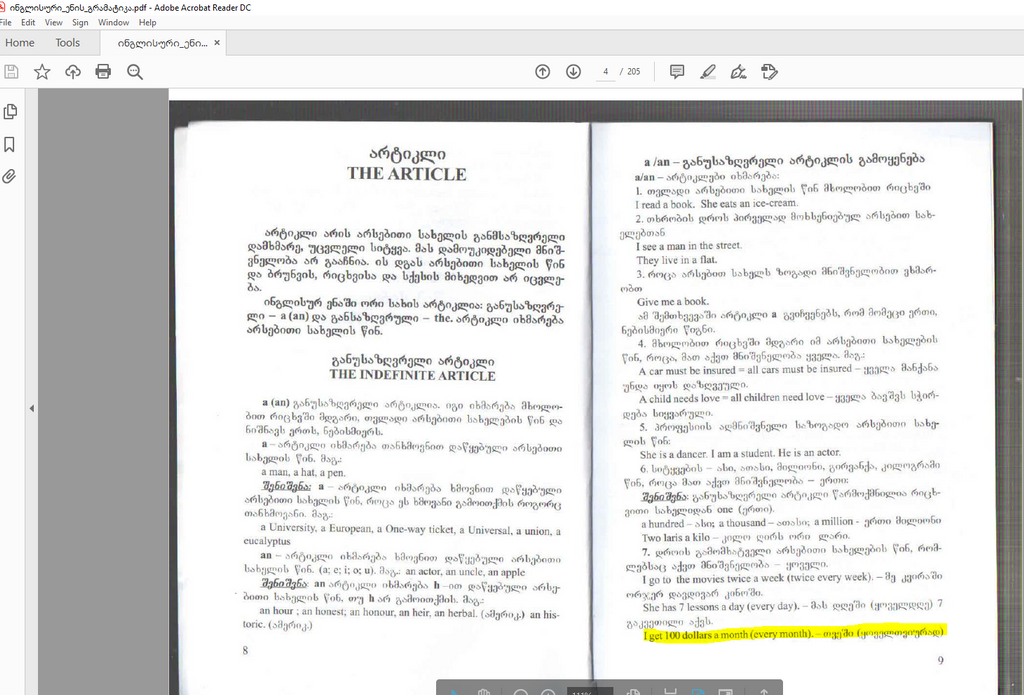Click the line starting 'A child needs love'
This screenshot has height=695, width=1024.
[788, 397]
